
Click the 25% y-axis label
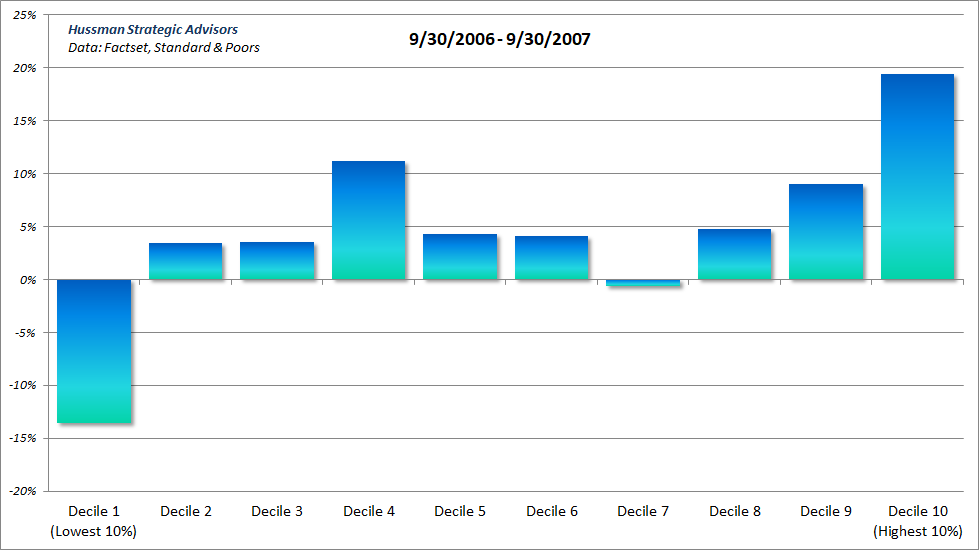pyautogui.click(x=25, y=16)
